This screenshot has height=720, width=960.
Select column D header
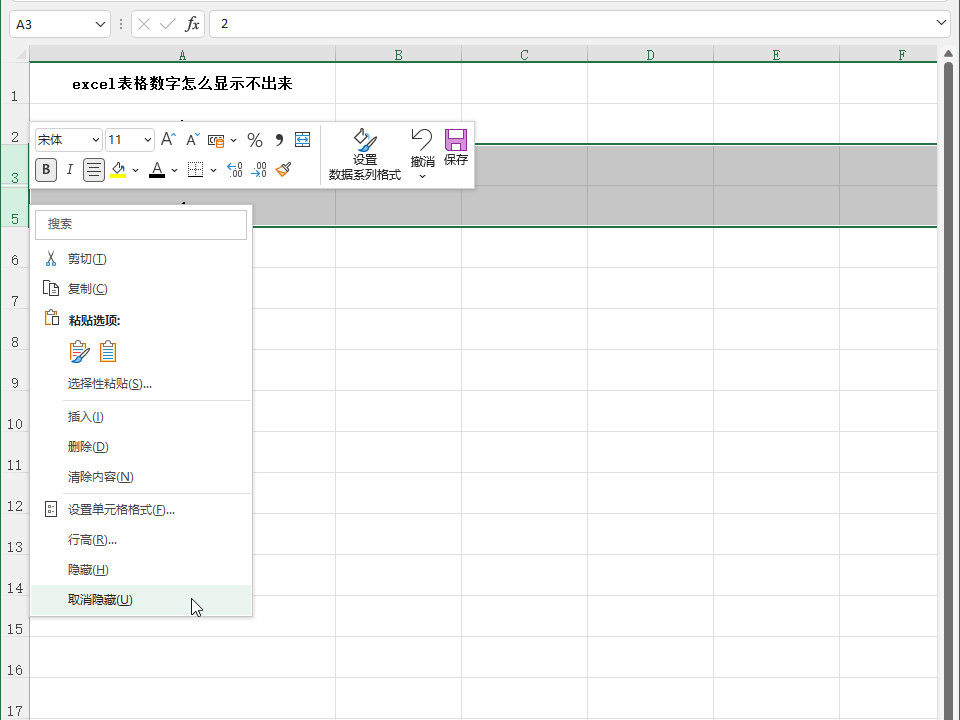coord(650,54)
